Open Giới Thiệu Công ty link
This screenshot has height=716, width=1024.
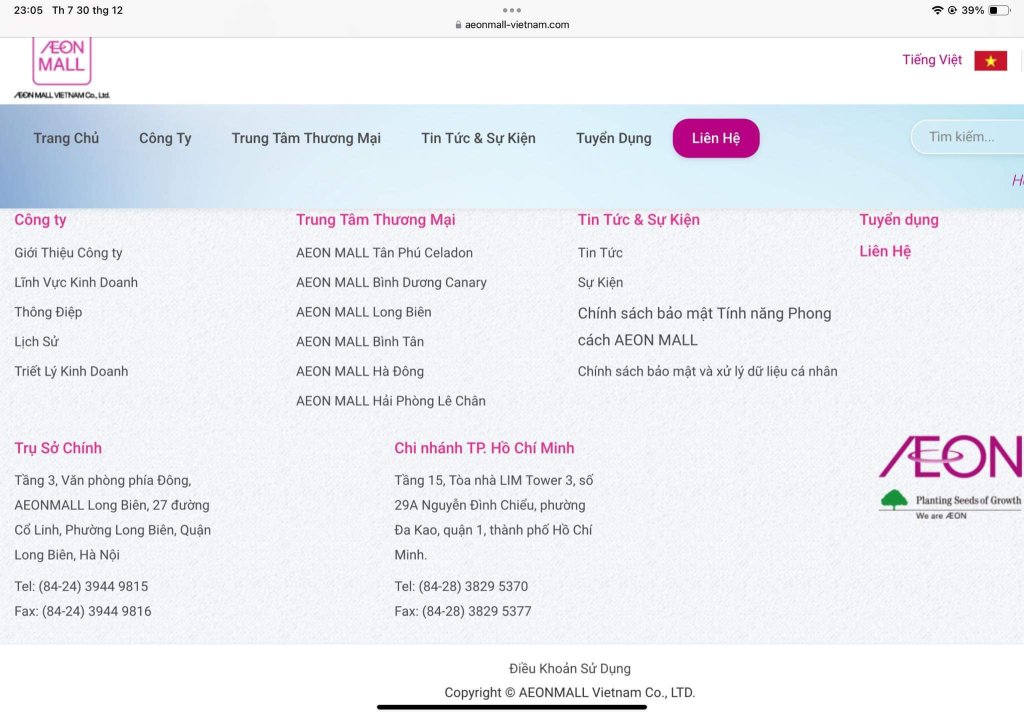tap(69, 253)
